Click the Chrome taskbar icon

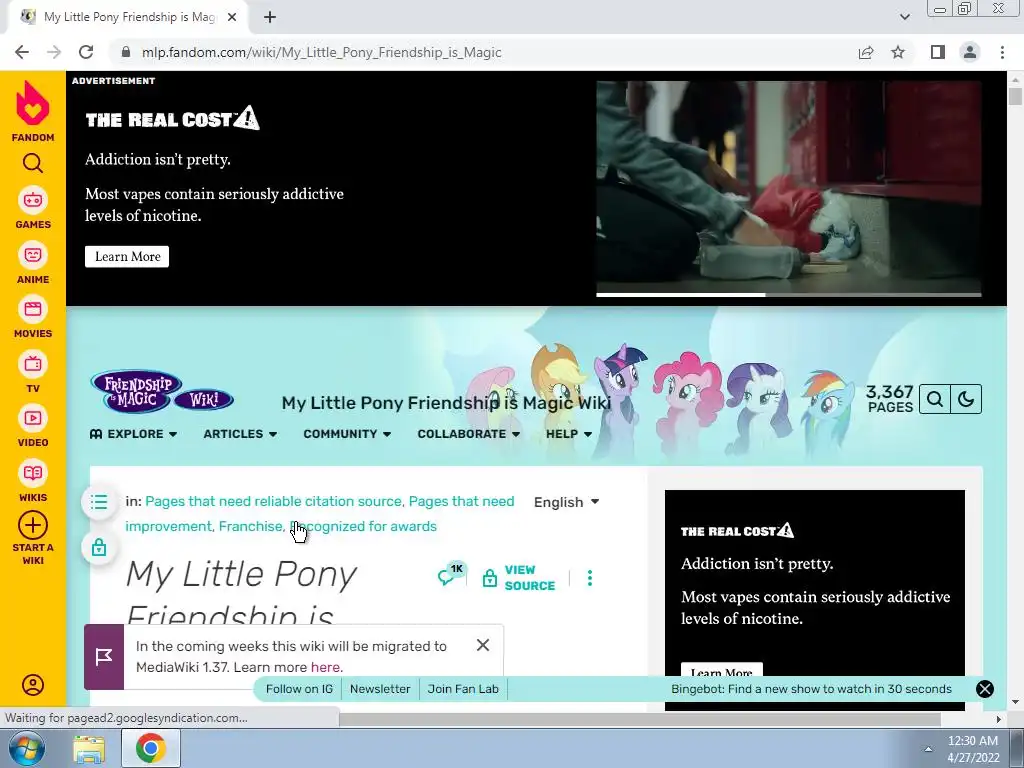click(150, 749)
